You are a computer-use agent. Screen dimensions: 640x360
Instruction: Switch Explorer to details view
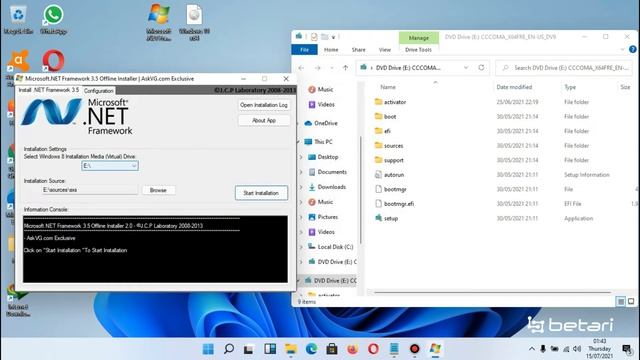point(620,302)
